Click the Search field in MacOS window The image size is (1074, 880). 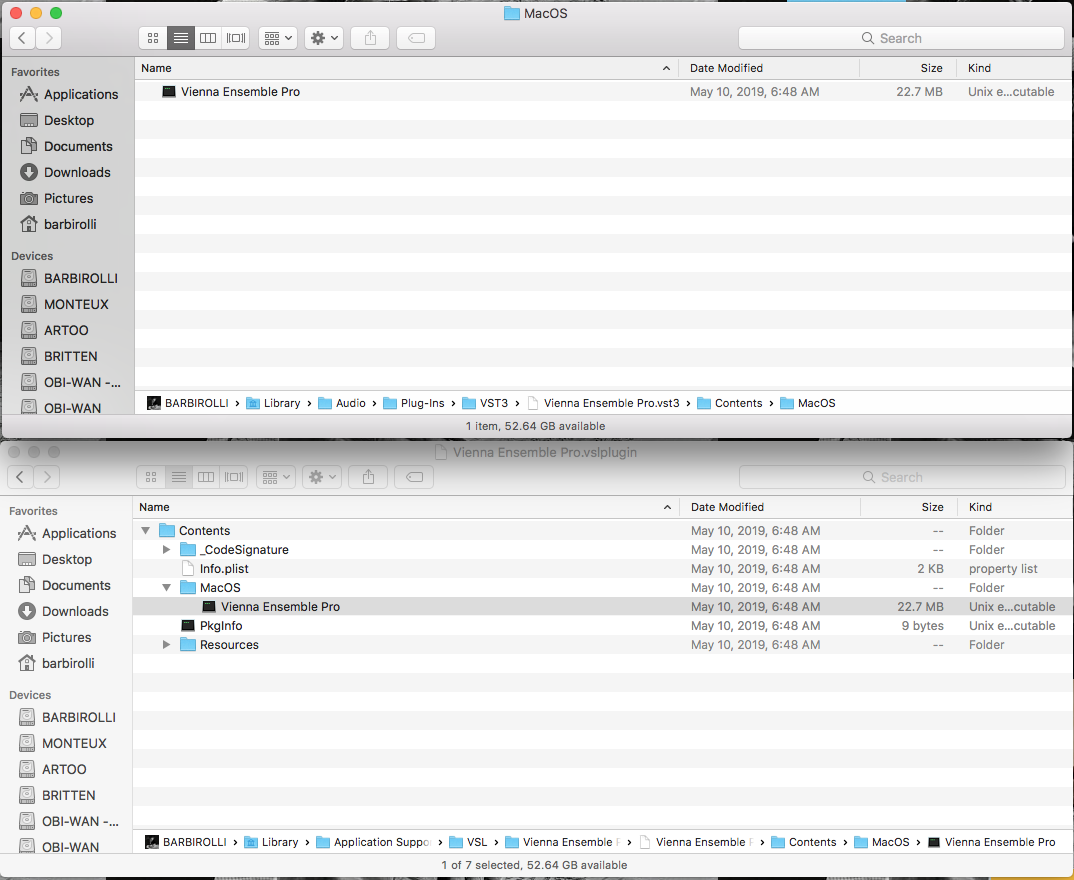pyautogui.click(x=901, y=38)
